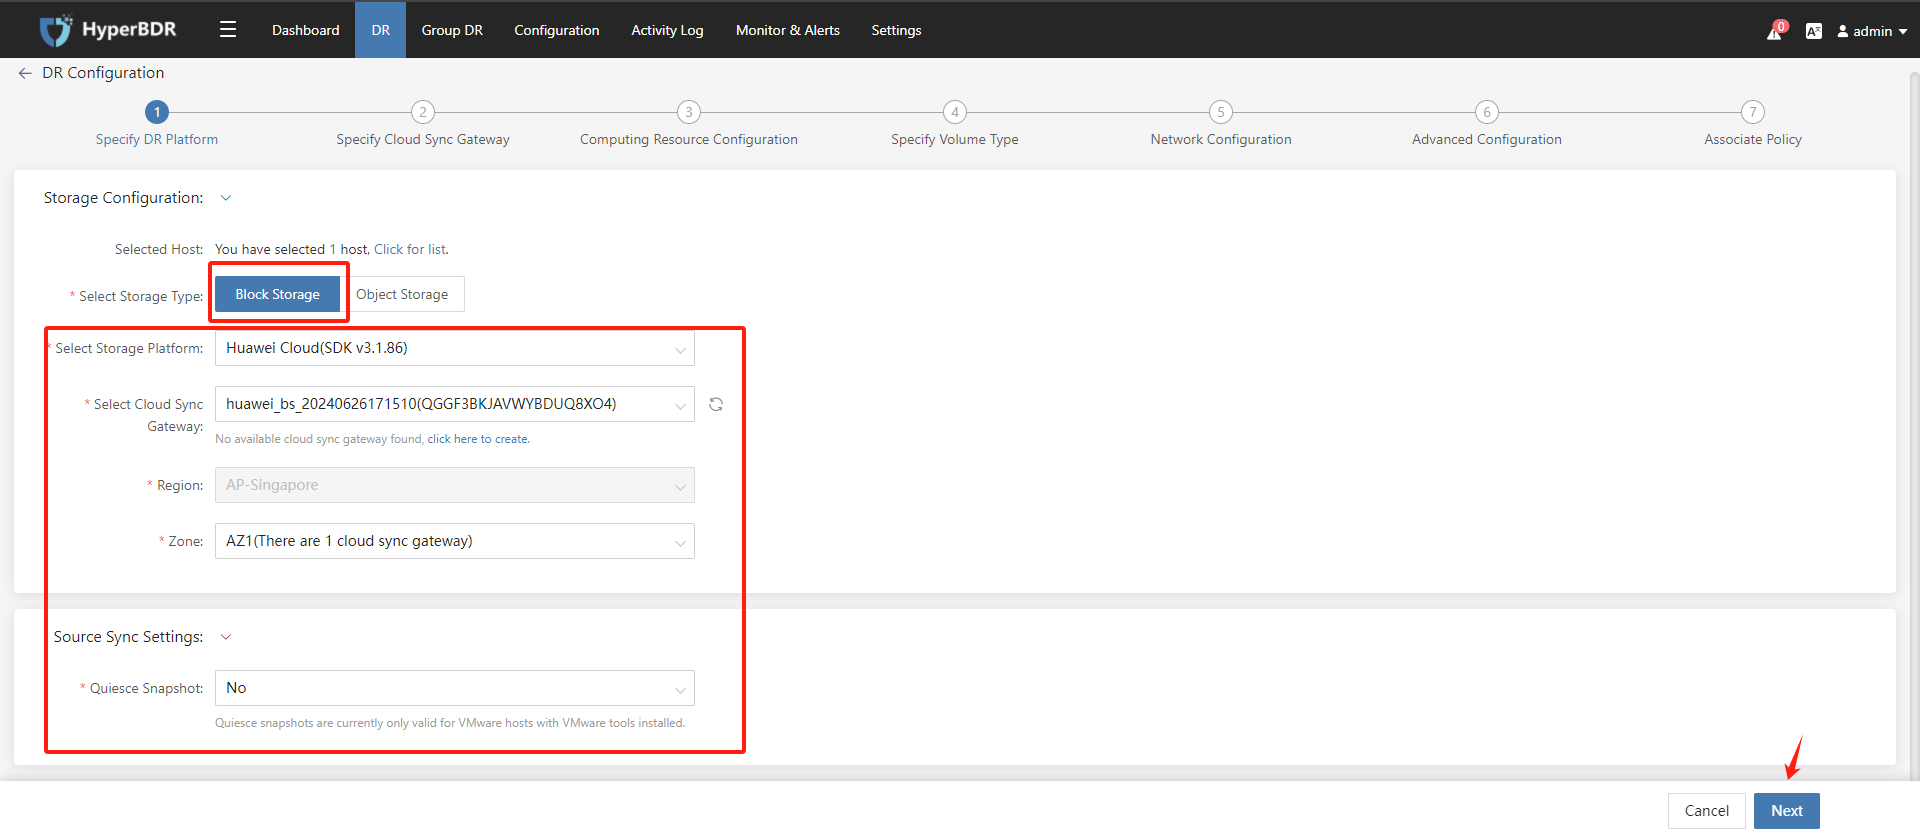Select step 4 Specify Volume Type
1920x840 pixels.
[955, 124]
